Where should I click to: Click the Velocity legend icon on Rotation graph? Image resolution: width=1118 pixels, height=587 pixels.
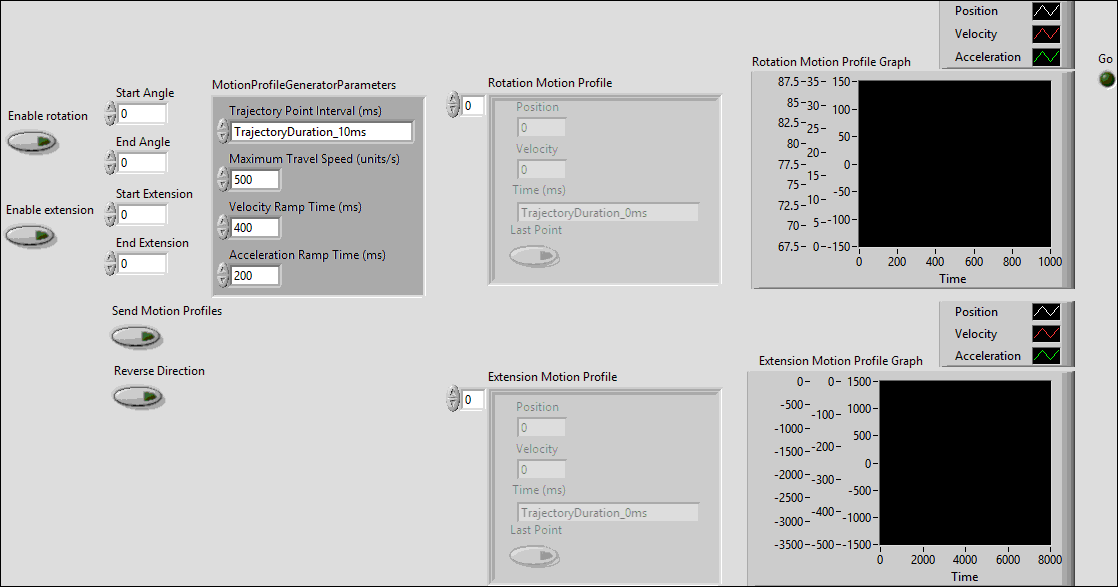(x=1046, y=33)
